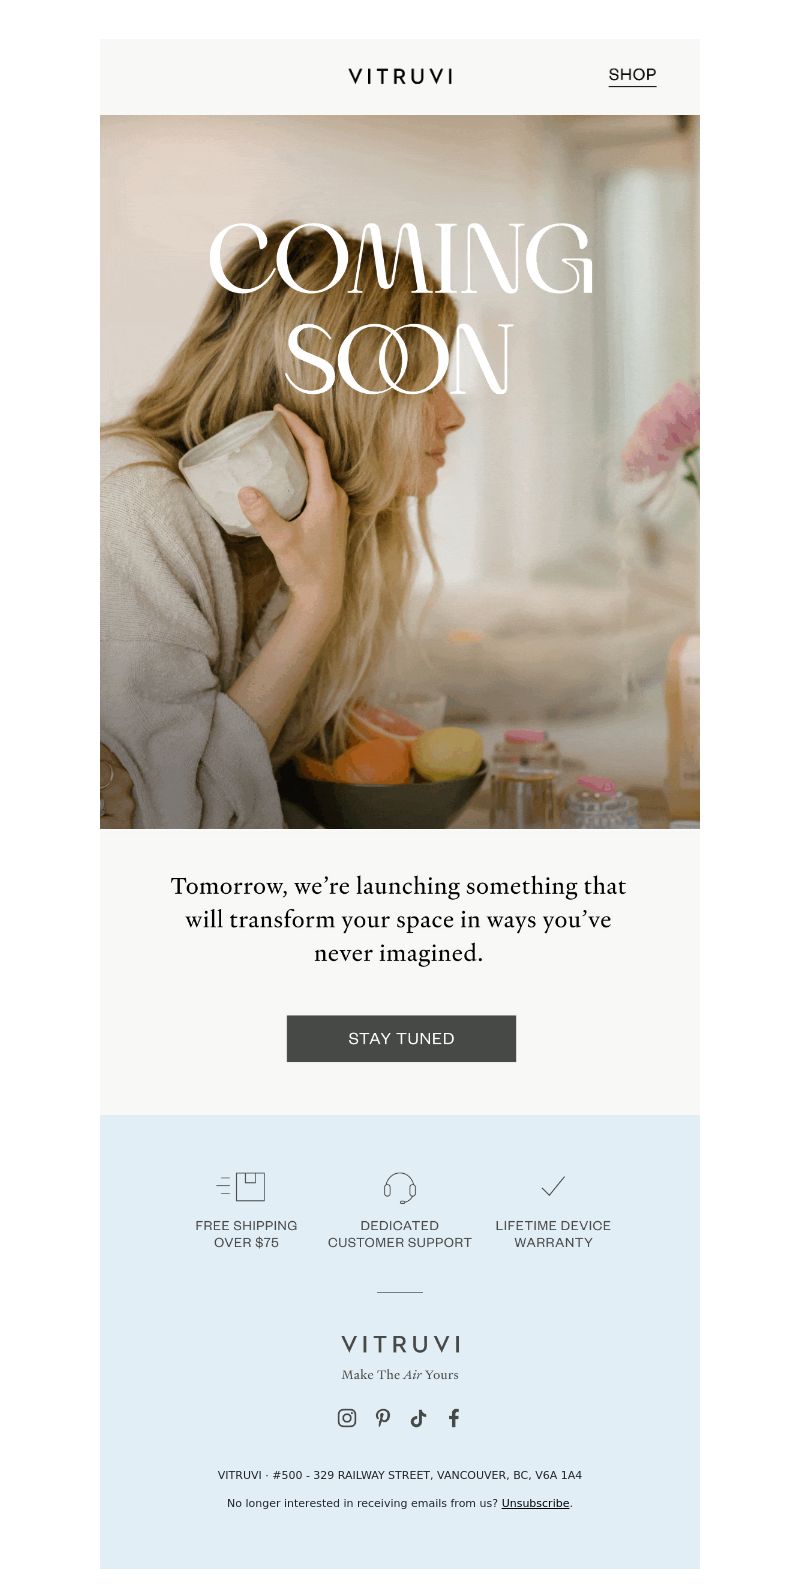
Task: Open the Instagram social icon
Action: [347, 1417]
